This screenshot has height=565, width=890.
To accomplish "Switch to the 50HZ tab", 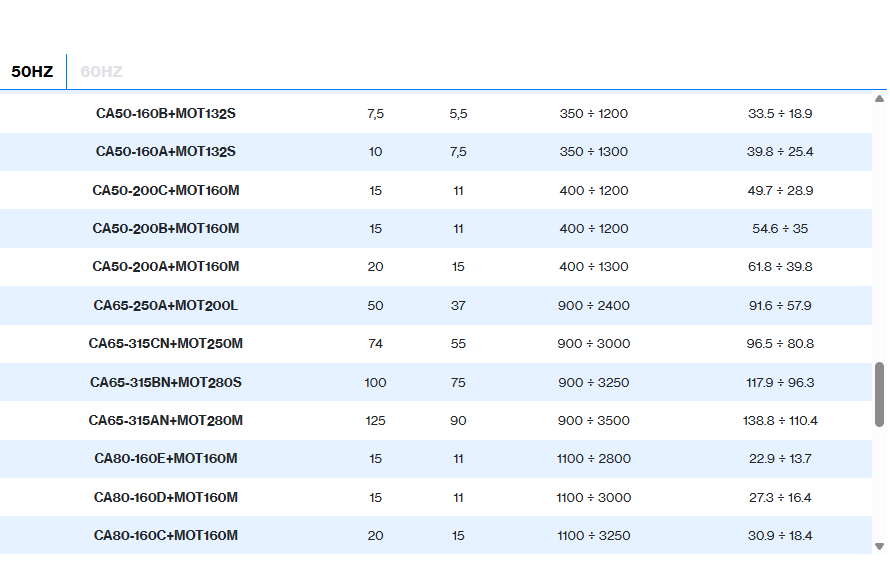I will click(x=32, y=72).
